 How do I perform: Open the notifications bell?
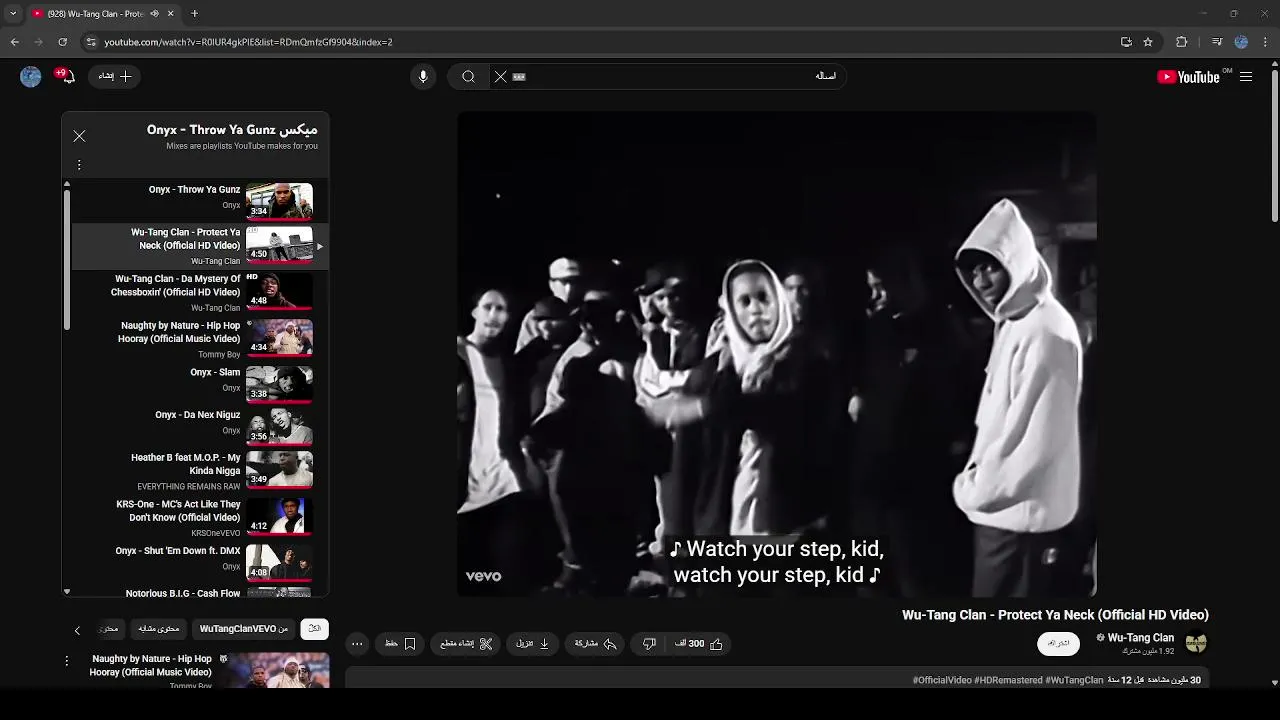click(x=67, y=77)
